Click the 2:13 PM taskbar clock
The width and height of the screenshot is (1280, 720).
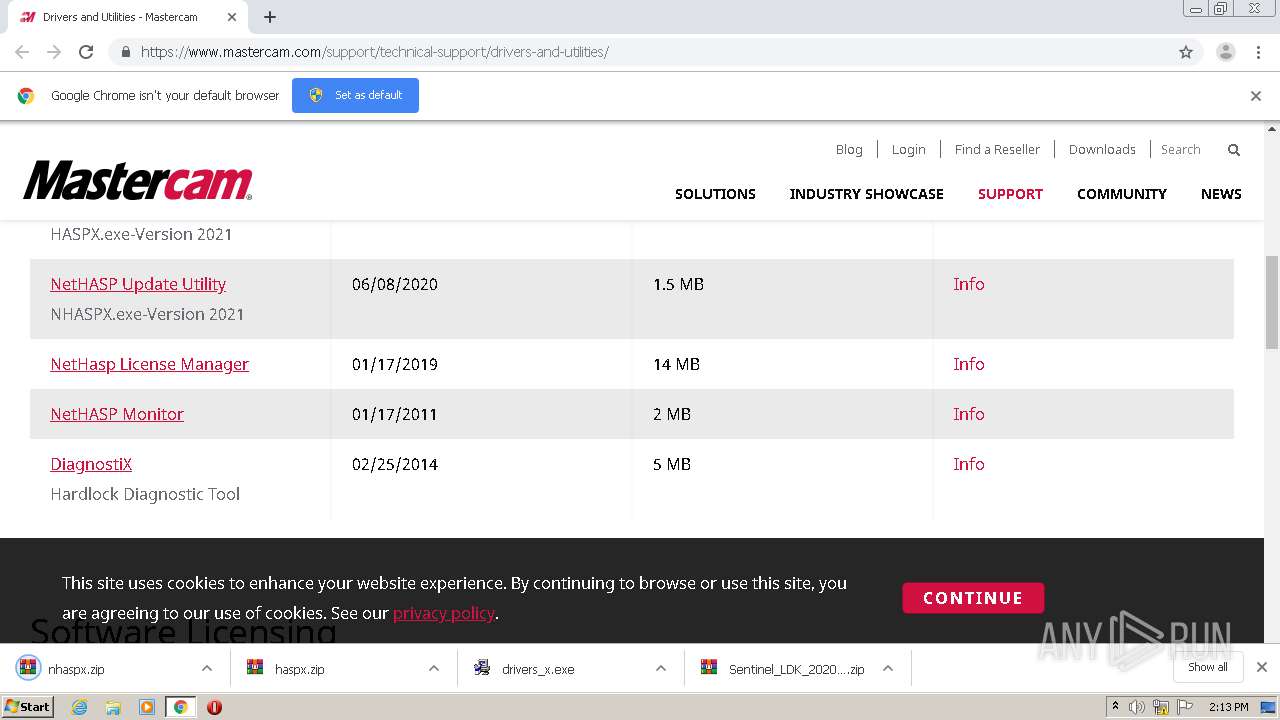(1228, 707)
